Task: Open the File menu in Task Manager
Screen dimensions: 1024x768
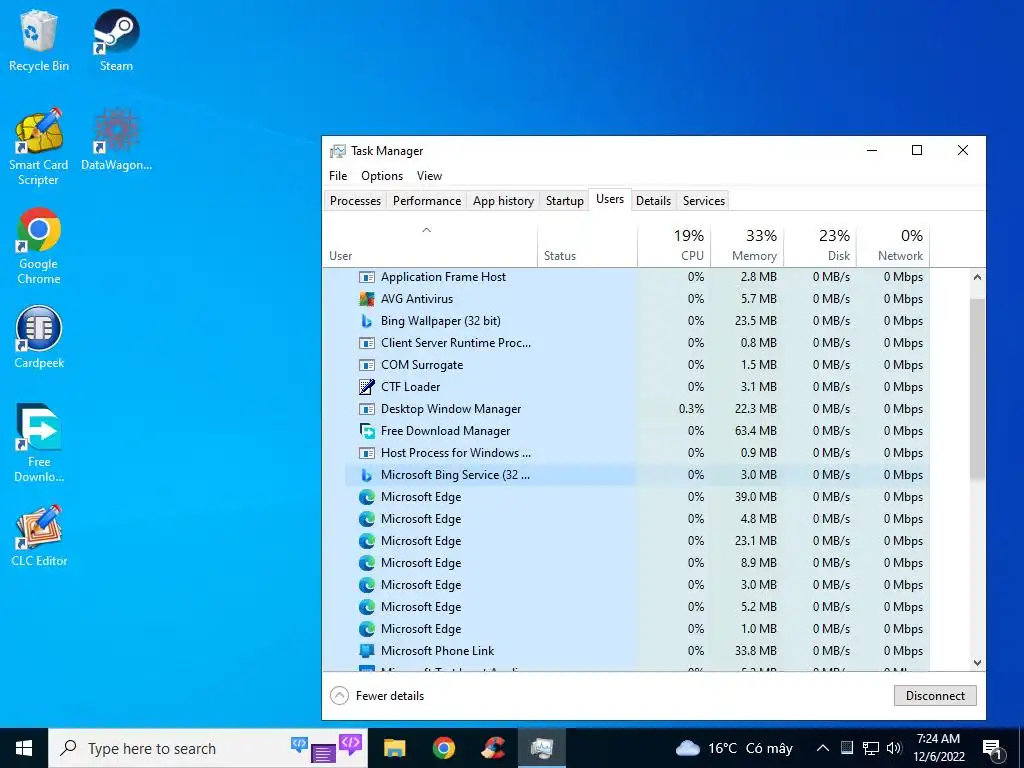Action: [x=338, y=176]
